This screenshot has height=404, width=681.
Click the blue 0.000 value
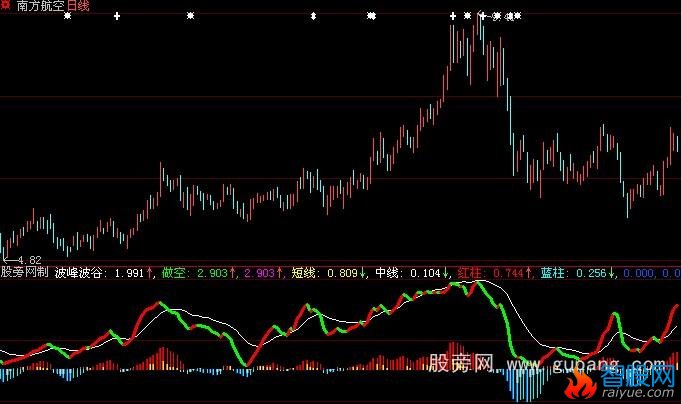638,273
